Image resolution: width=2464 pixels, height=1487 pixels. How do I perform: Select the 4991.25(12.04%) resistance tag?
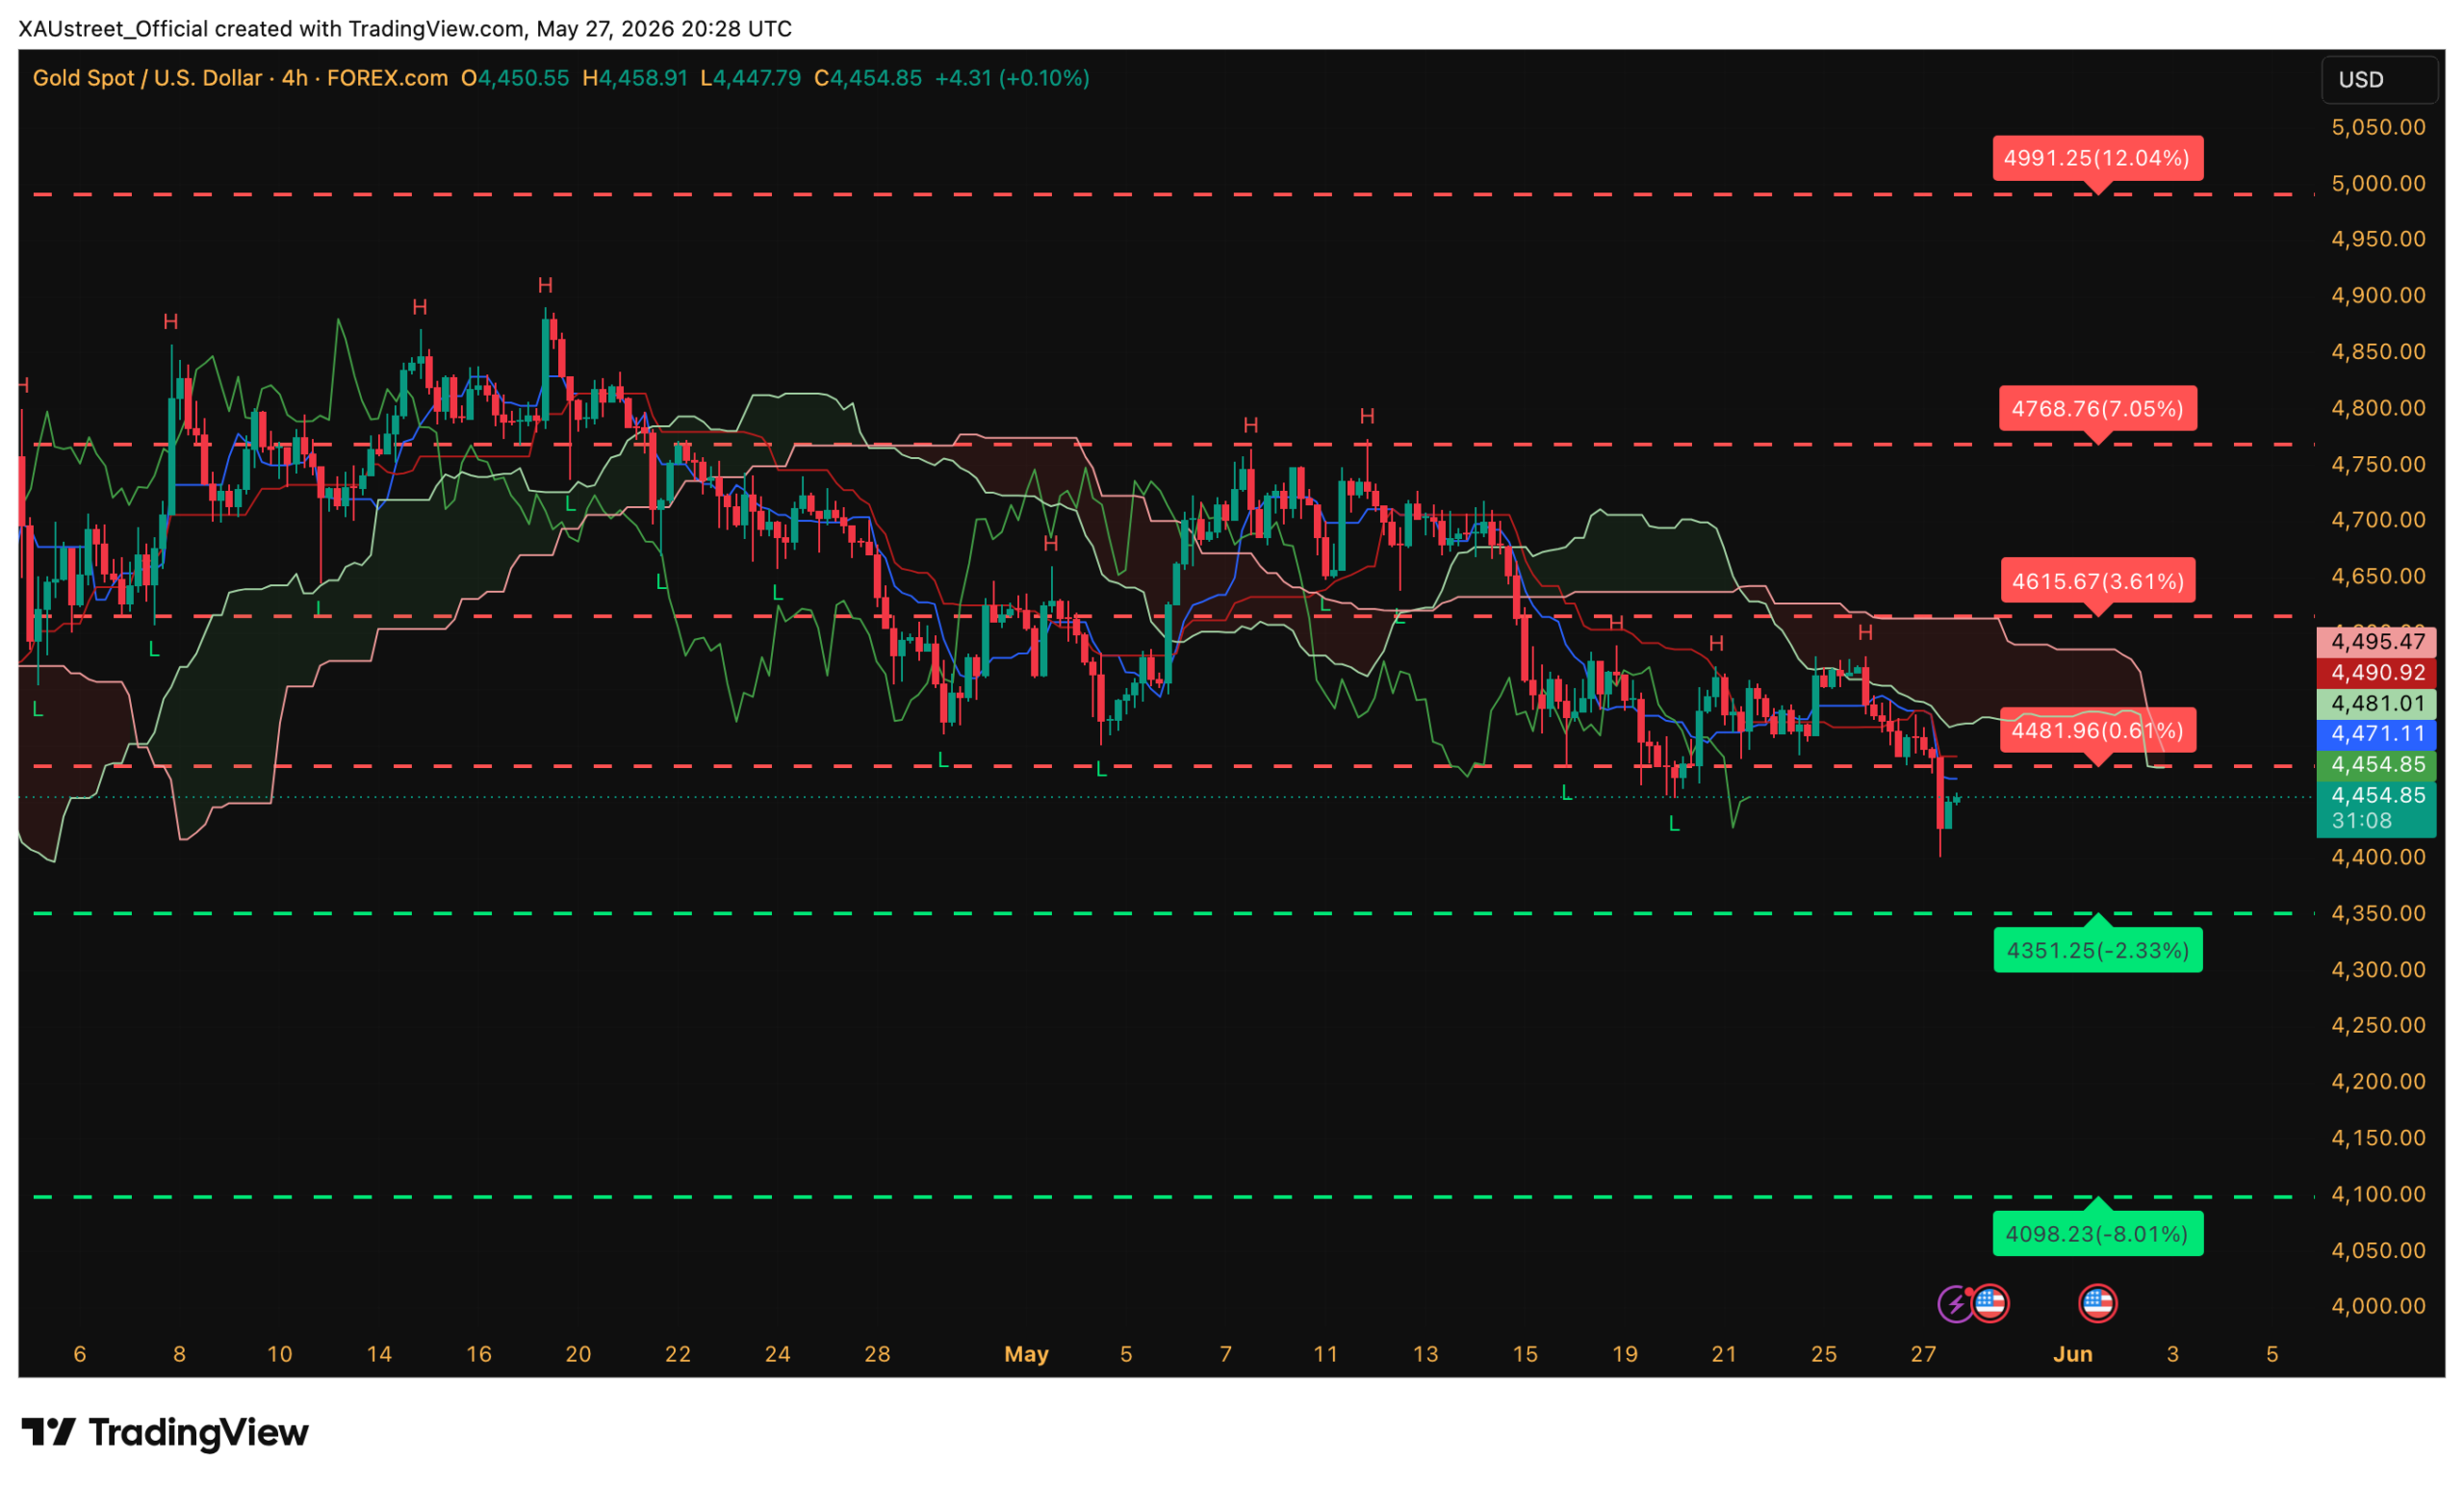tap(2097, 158)
